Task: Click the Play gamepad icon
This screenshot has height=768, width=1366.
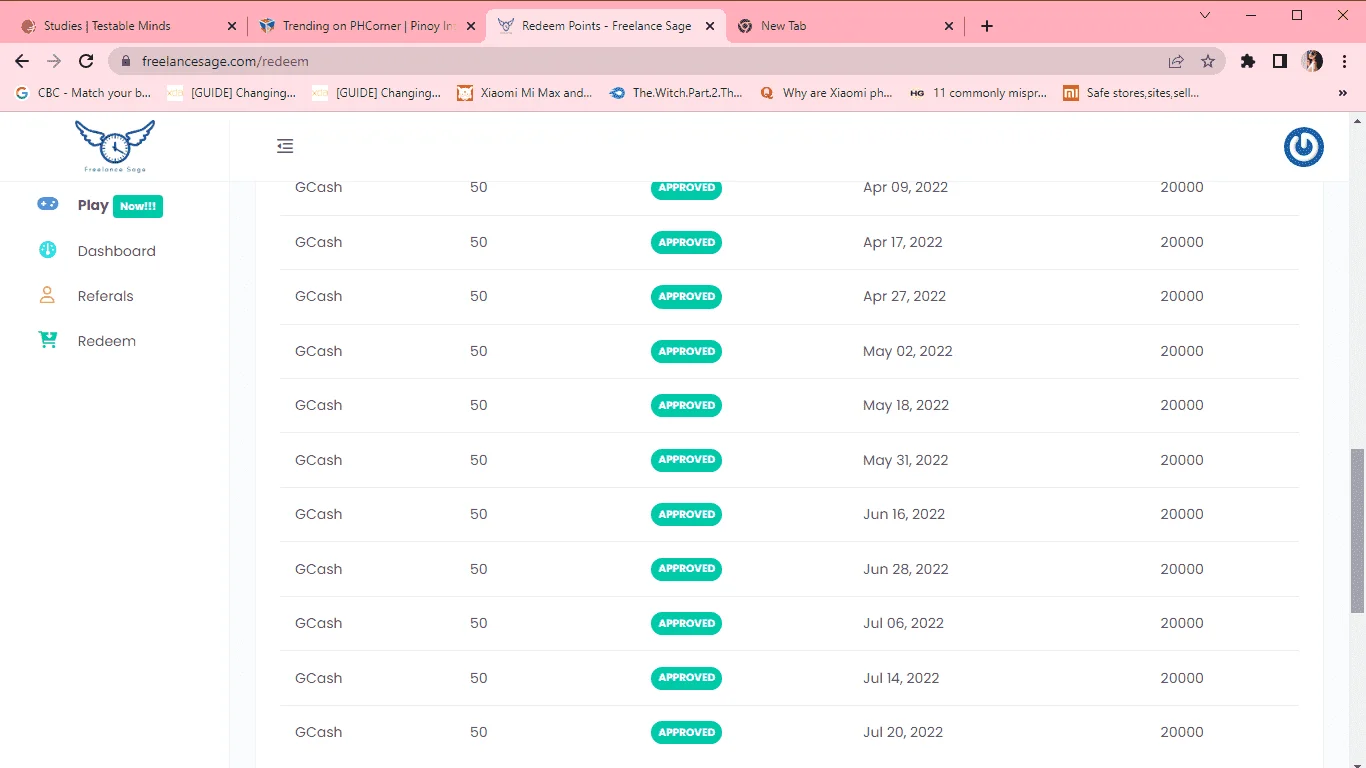Action: [x=48, y=204]
